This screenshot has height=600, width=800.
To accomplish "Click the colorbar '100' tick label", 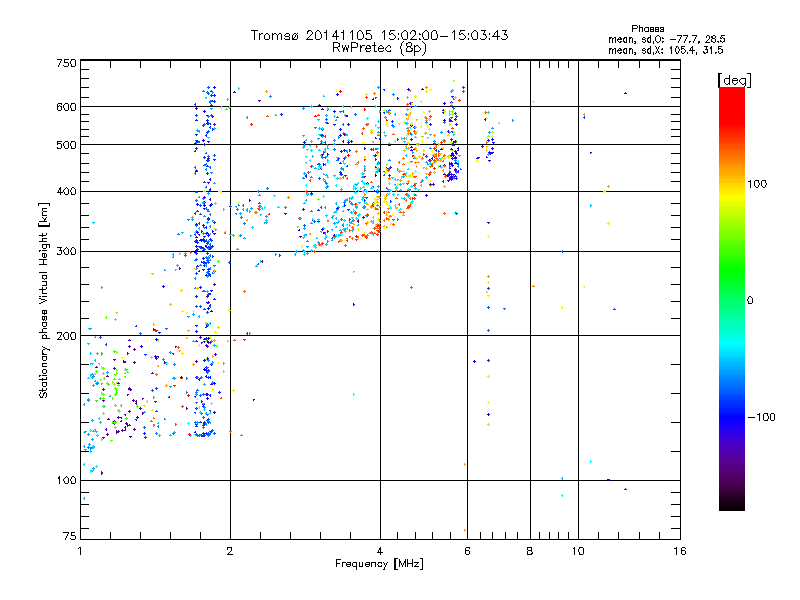I will pos(757,184).
